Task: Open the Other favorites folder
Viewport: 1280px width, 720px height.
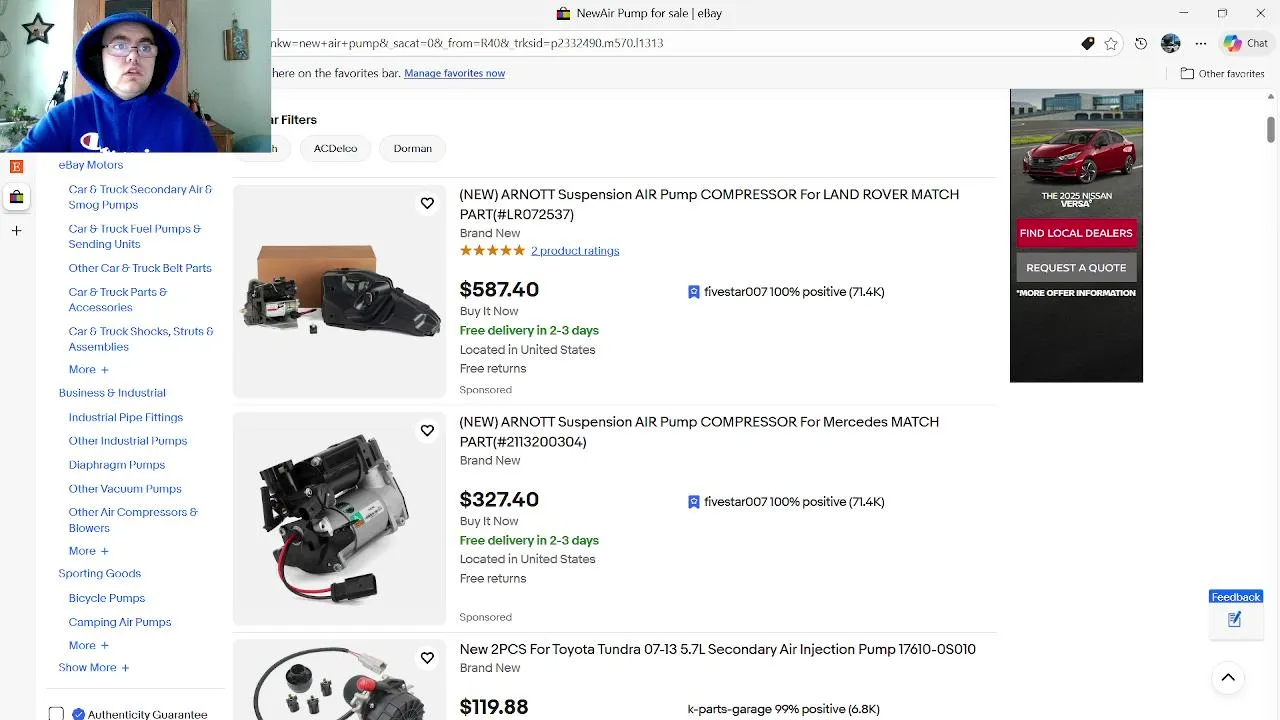Action: tap(1222, 73)
